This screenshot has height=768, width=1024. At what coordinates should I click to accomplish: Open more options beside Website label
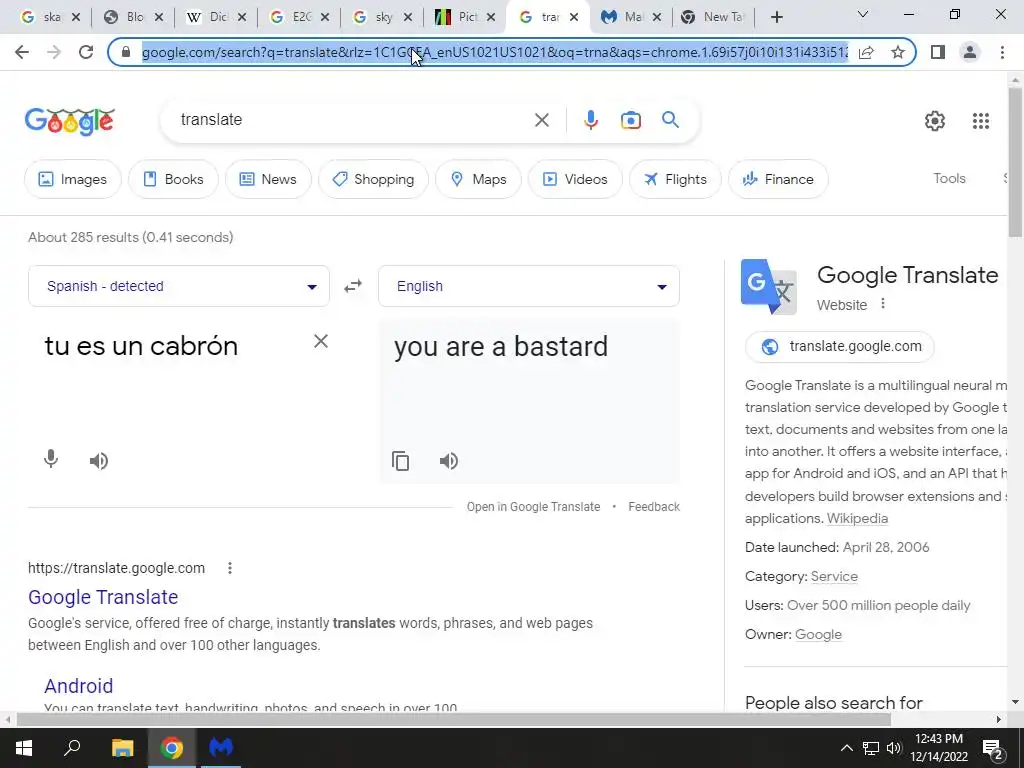pos(883,304)
